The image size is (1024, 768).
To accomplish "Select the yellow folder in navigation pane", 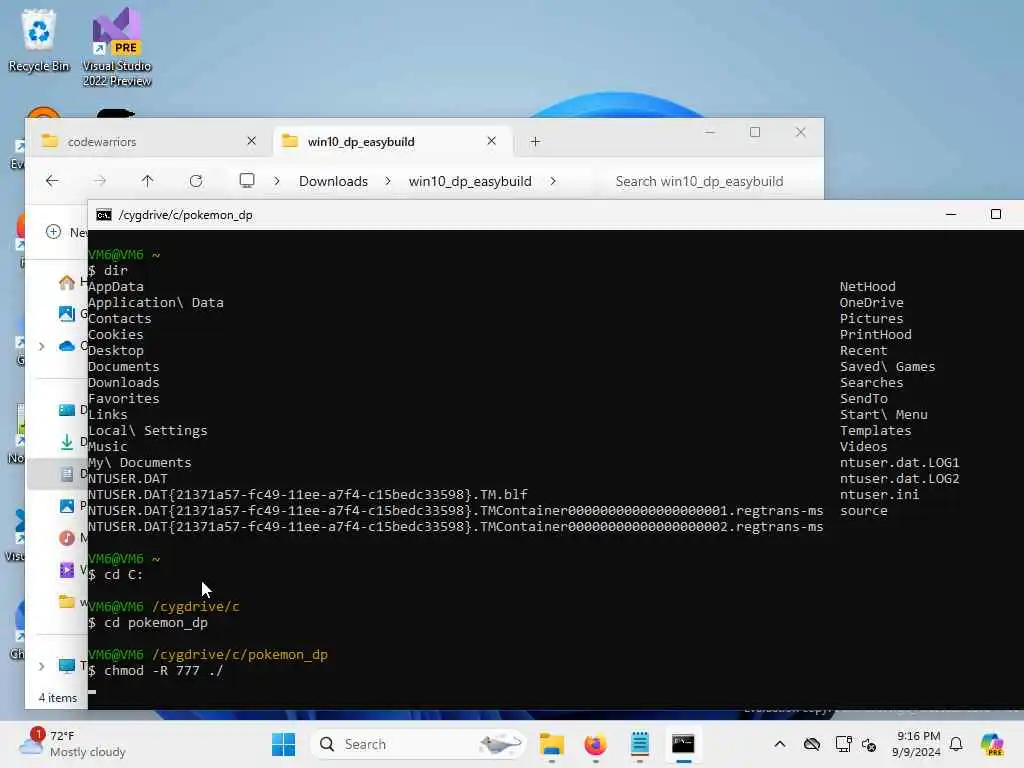I will pyautogui.click(x=67, y=601).
